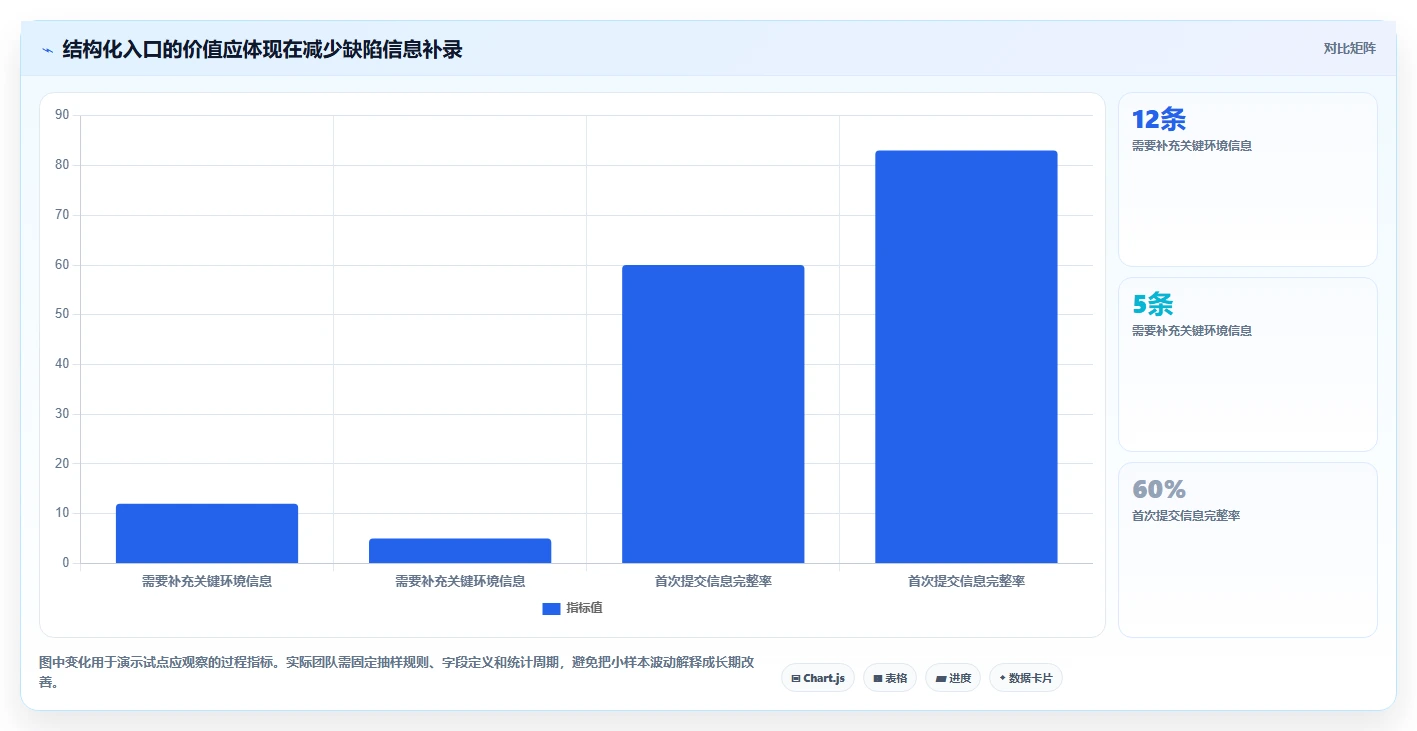
Task: Select the 12条 card value
Action: [1158, 119]
